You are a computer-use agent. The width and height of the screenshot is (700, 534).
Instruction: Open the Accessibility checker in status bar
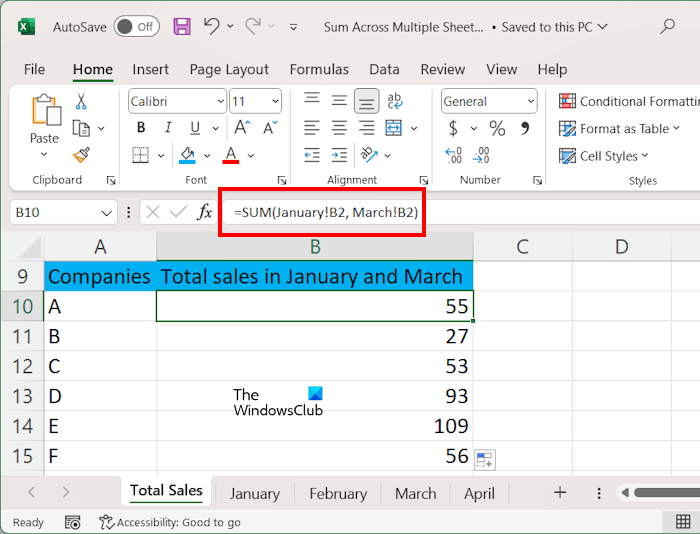tap(170, 522)
